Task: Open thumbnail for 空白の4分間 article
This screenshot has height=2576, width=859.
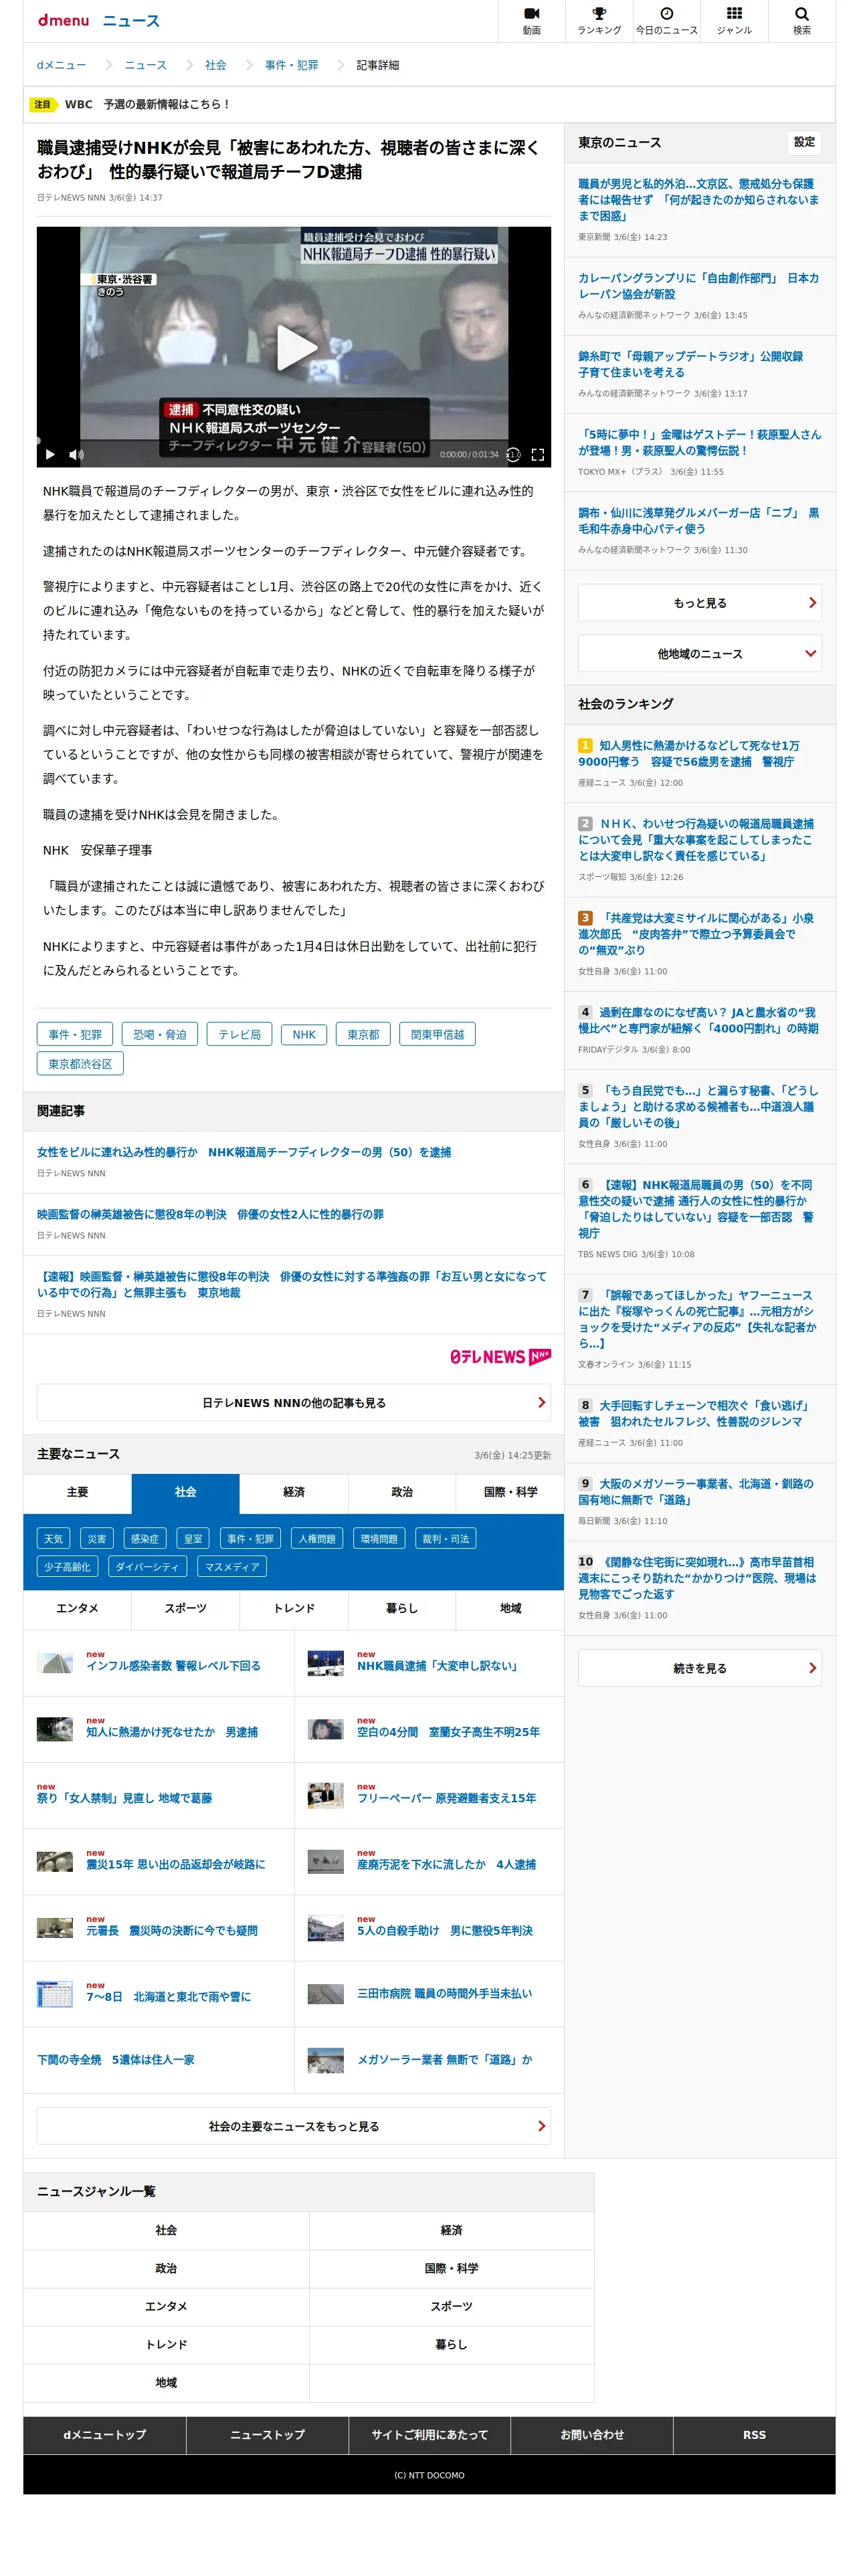Action: [x=325, y=1728]
